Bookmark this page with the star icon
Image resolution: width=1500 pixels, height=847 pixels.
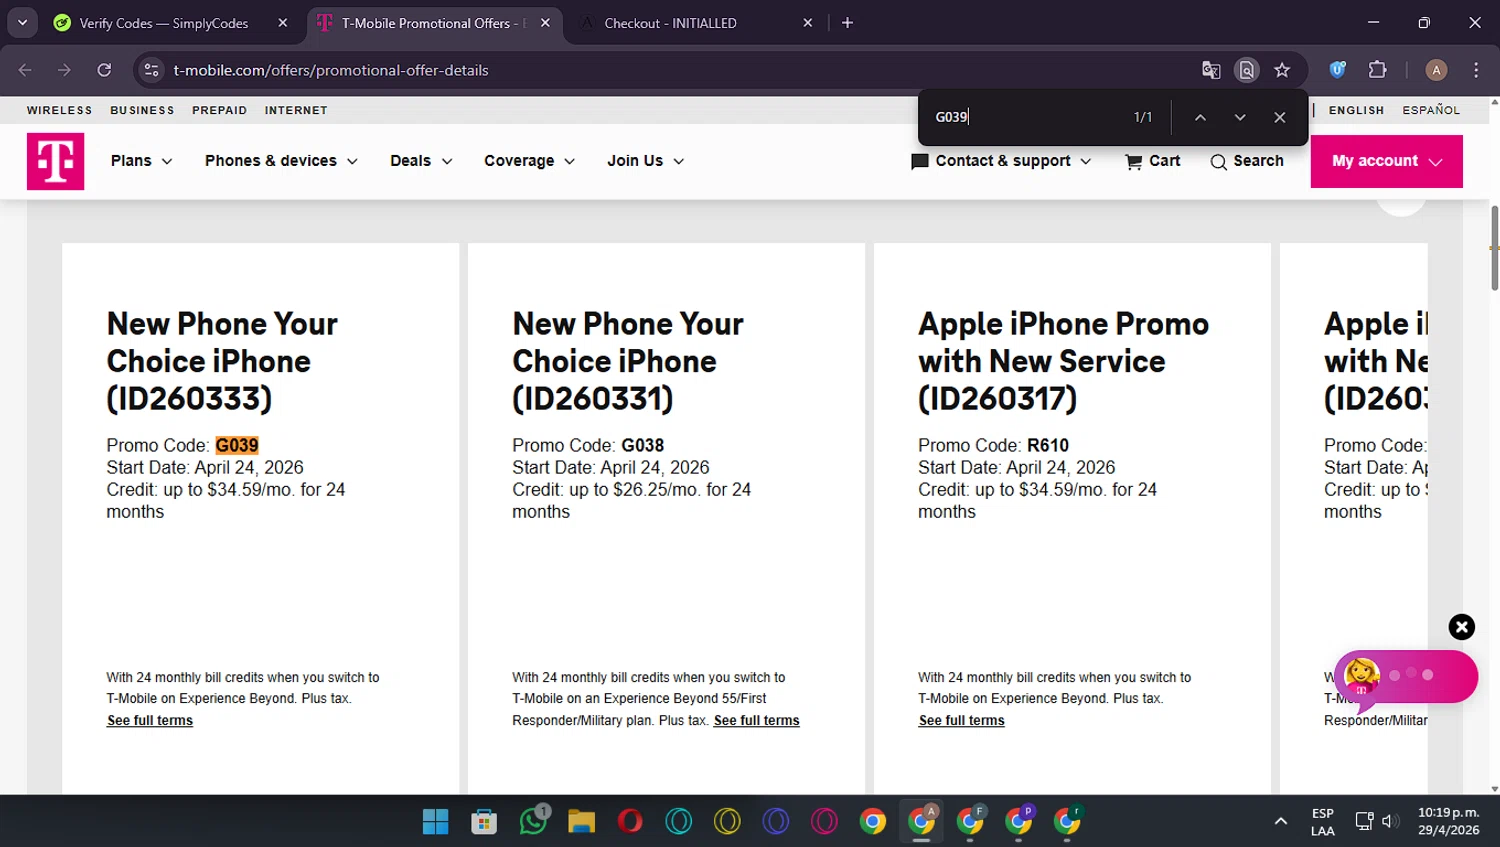tap(1282, 70)
